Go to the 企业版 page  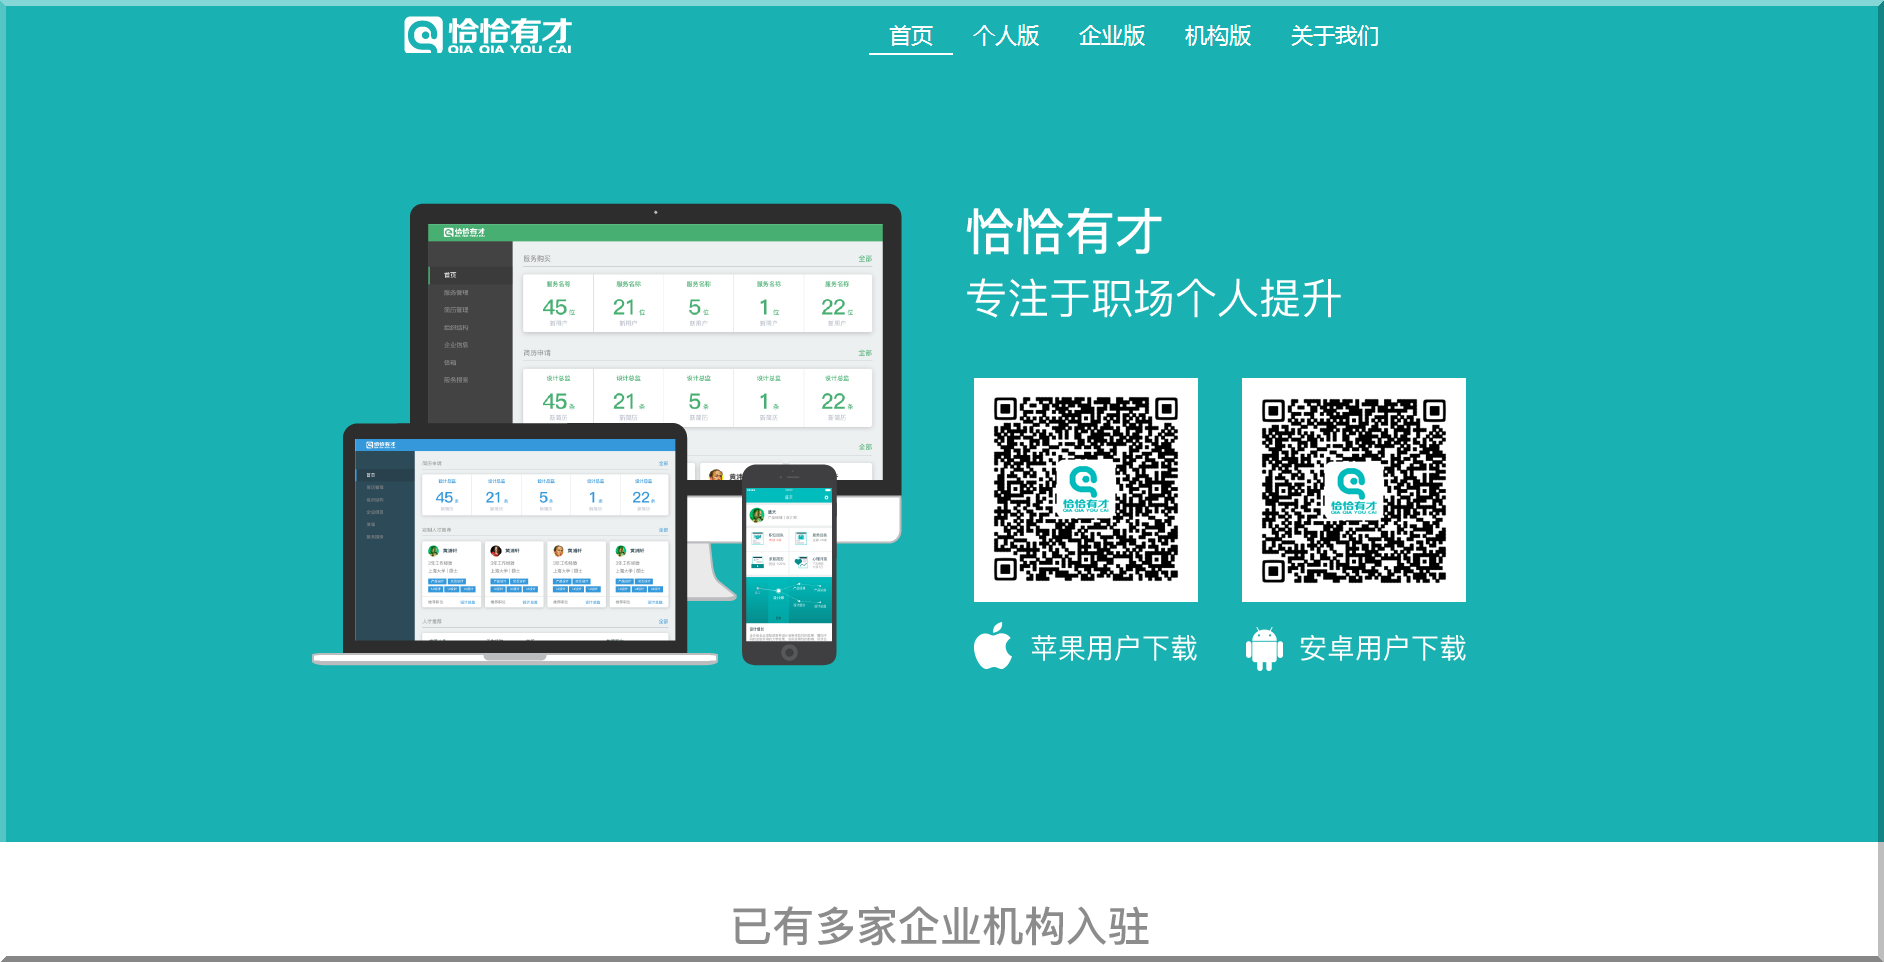(x=1112, y=36)
